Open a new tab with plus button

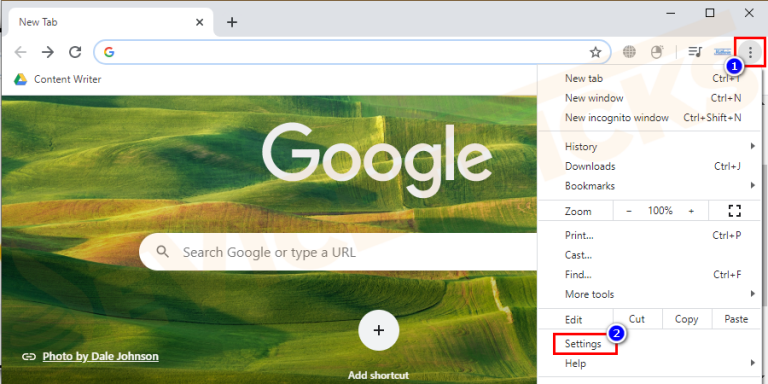coord(232,22)
